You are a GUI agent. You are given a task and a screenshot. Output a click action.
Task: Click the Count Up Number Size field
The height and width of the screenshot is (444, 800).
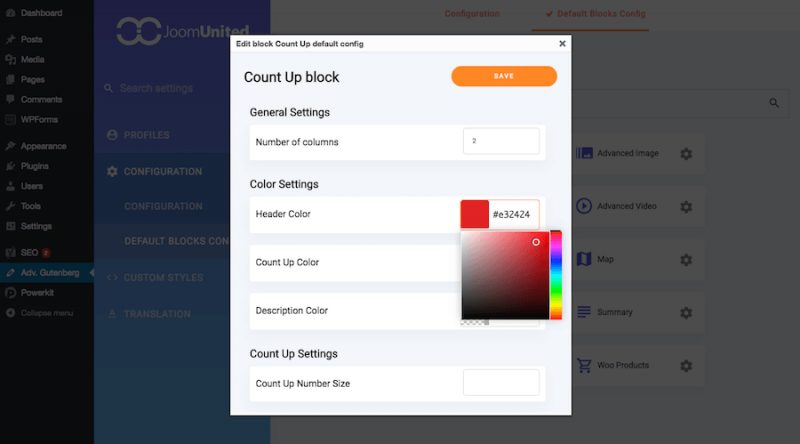(501, 383)
